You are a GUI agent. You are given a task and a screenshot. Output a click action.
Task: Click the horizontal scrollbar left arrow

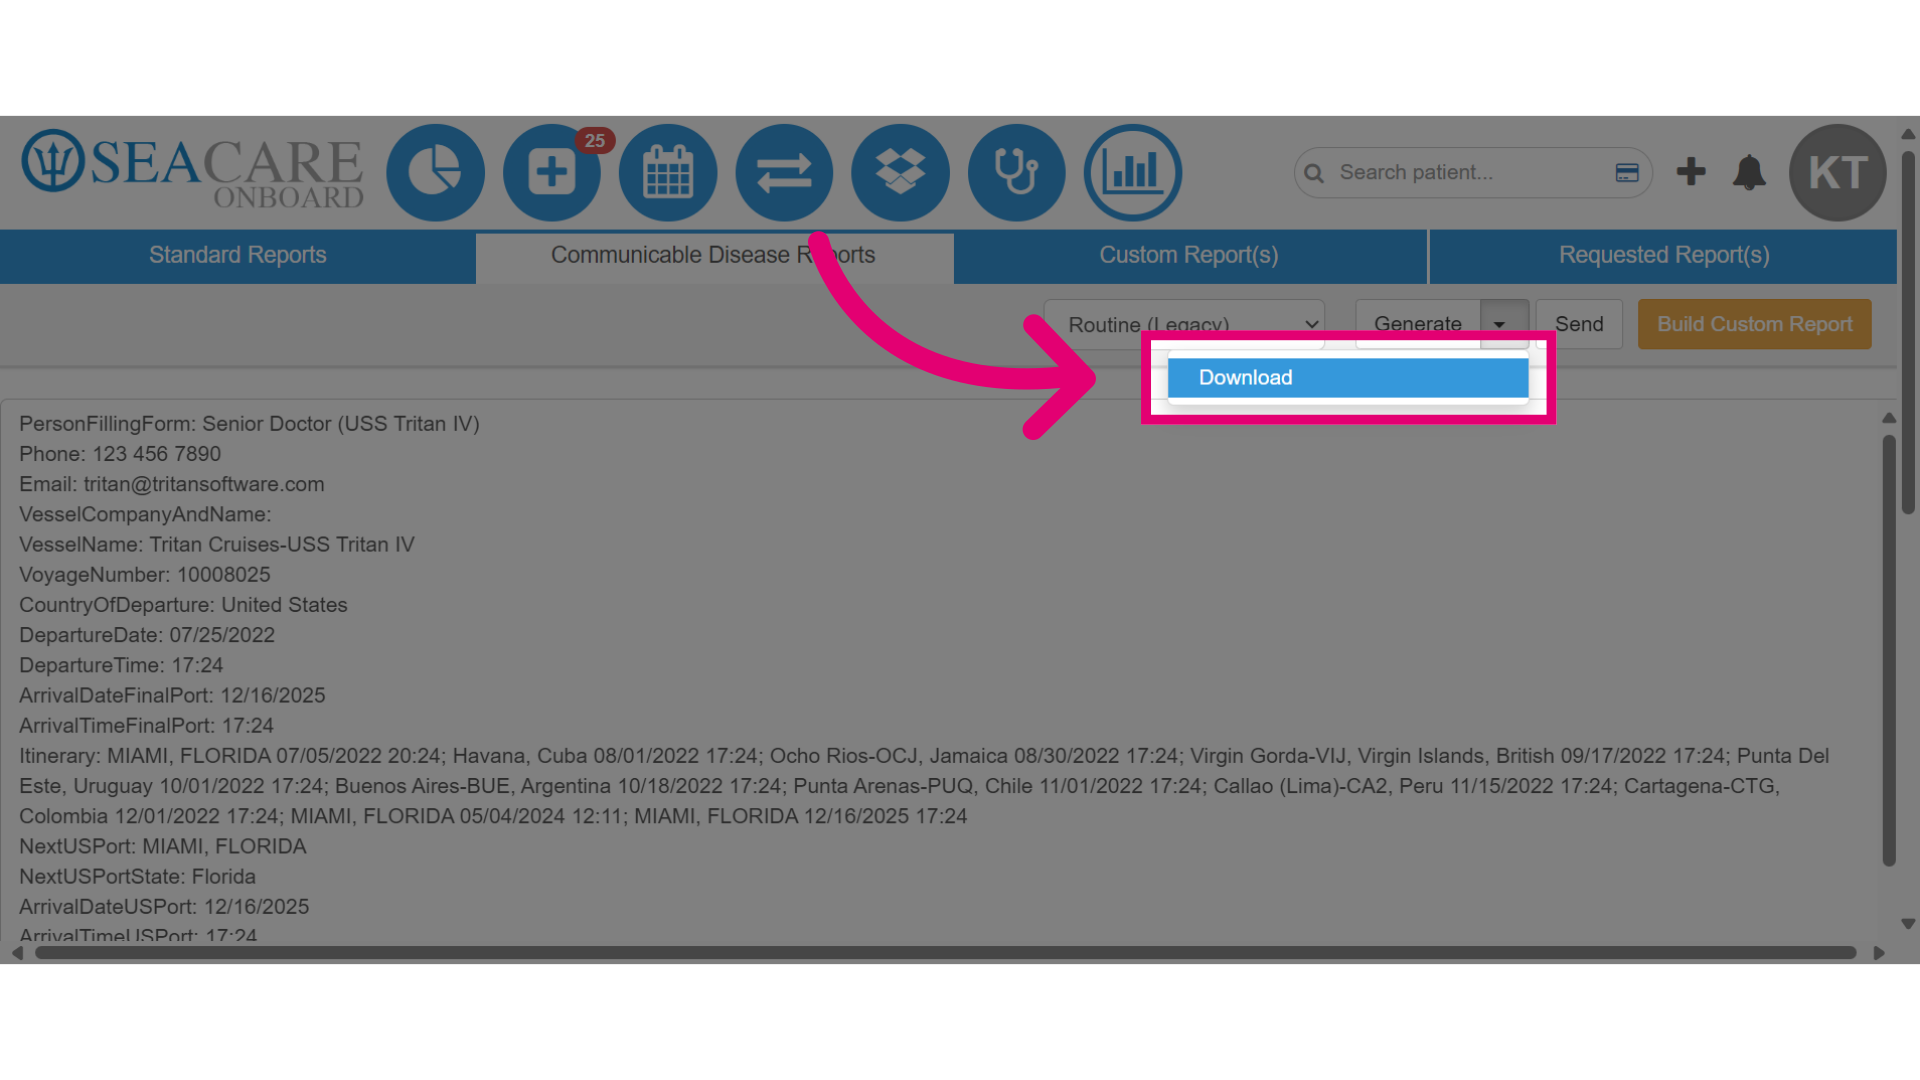(17, 953)
